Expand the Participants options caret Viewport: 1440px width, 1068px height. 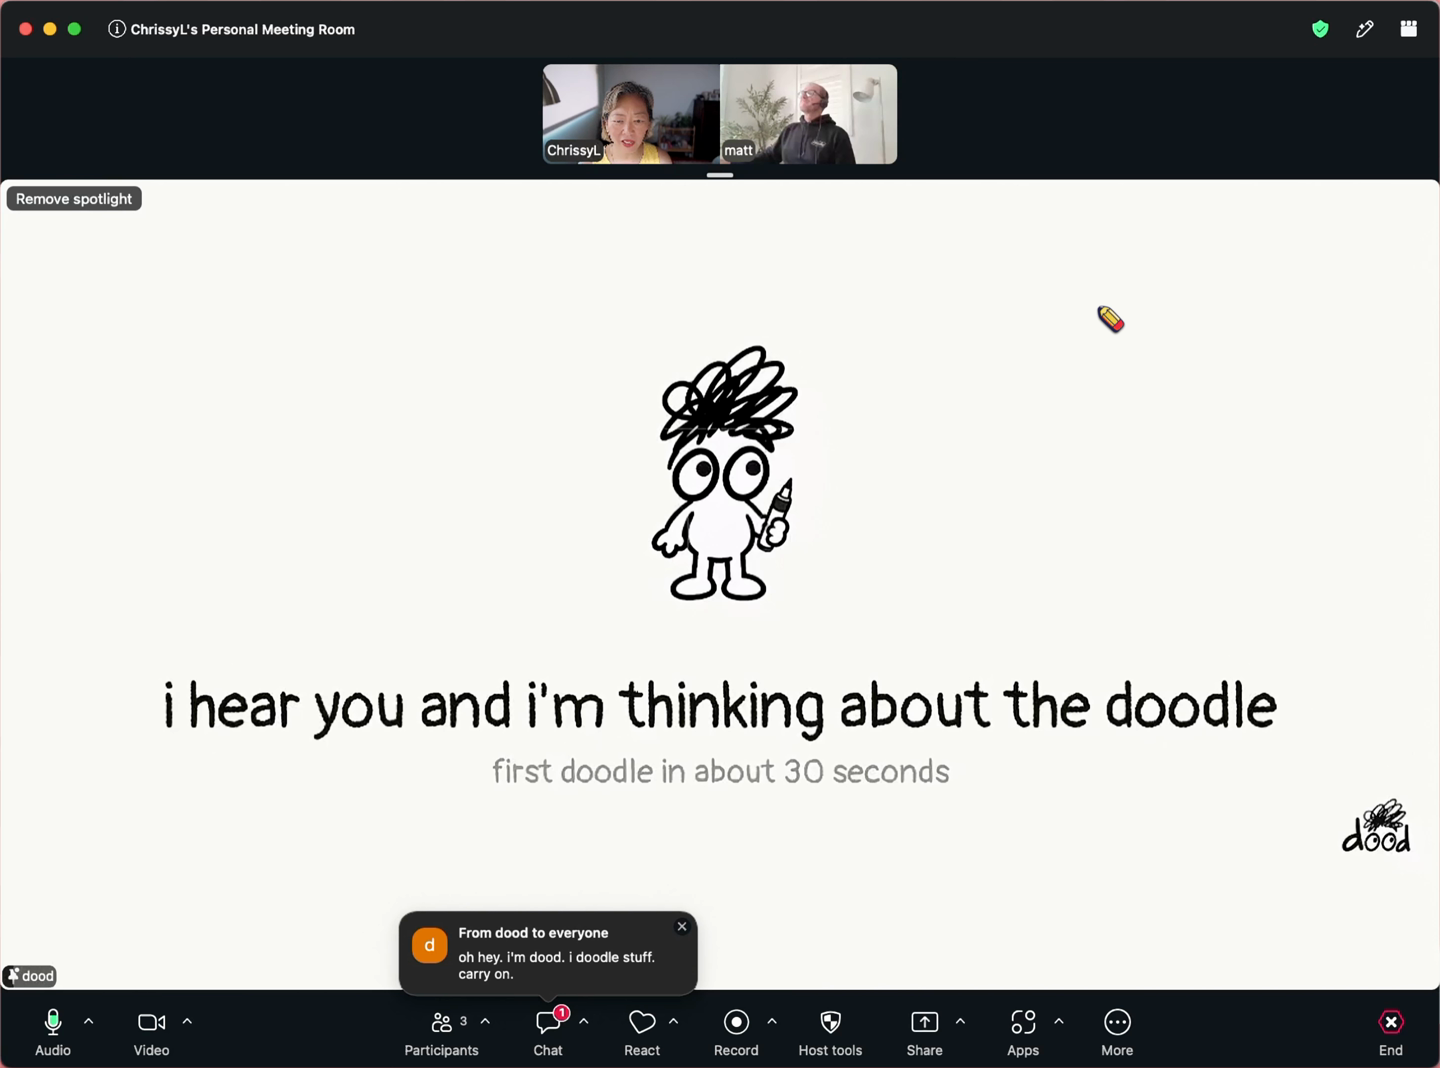pos(486,1021)
